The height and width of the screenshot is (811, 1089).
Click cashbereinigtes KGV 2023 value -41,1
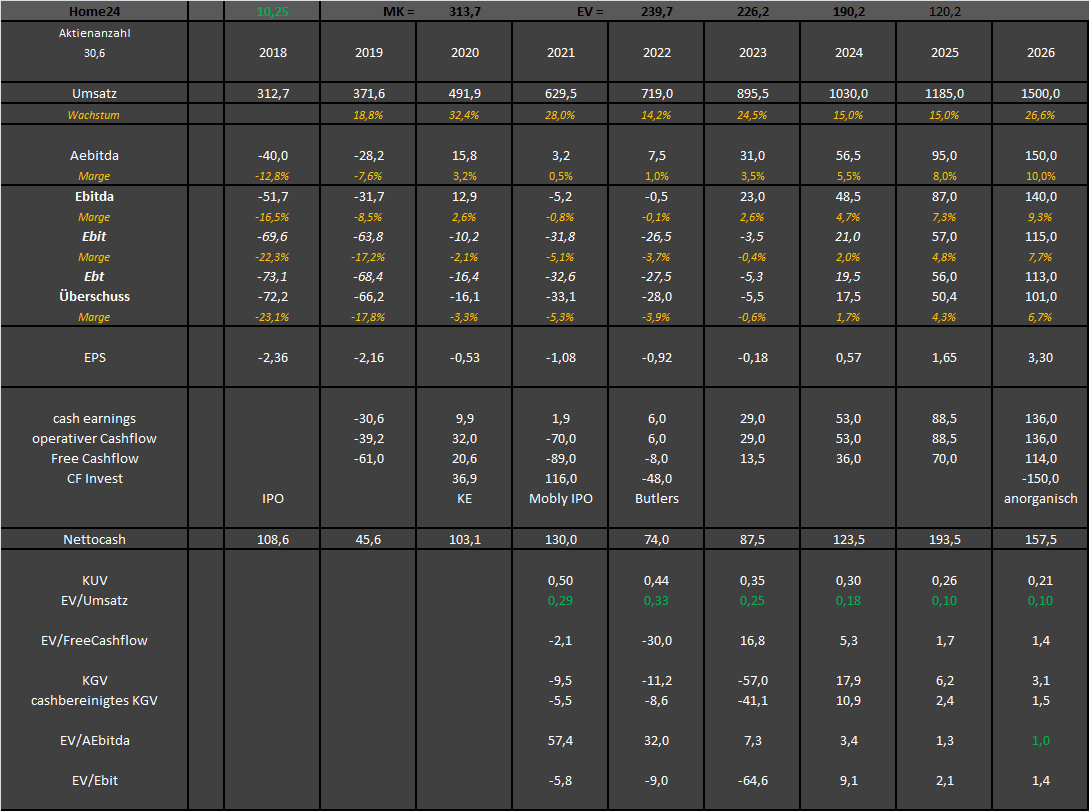pyautogui.click(x=752, y=701)
